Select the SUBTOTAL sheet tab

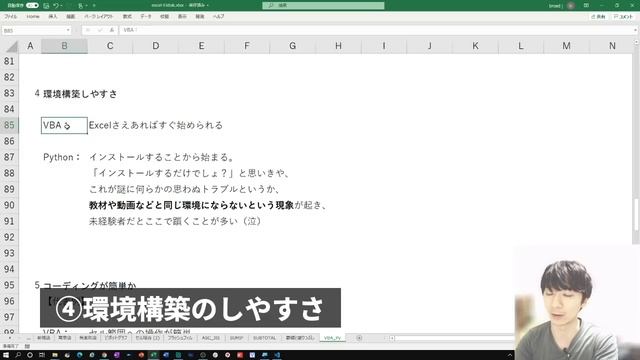264,338
